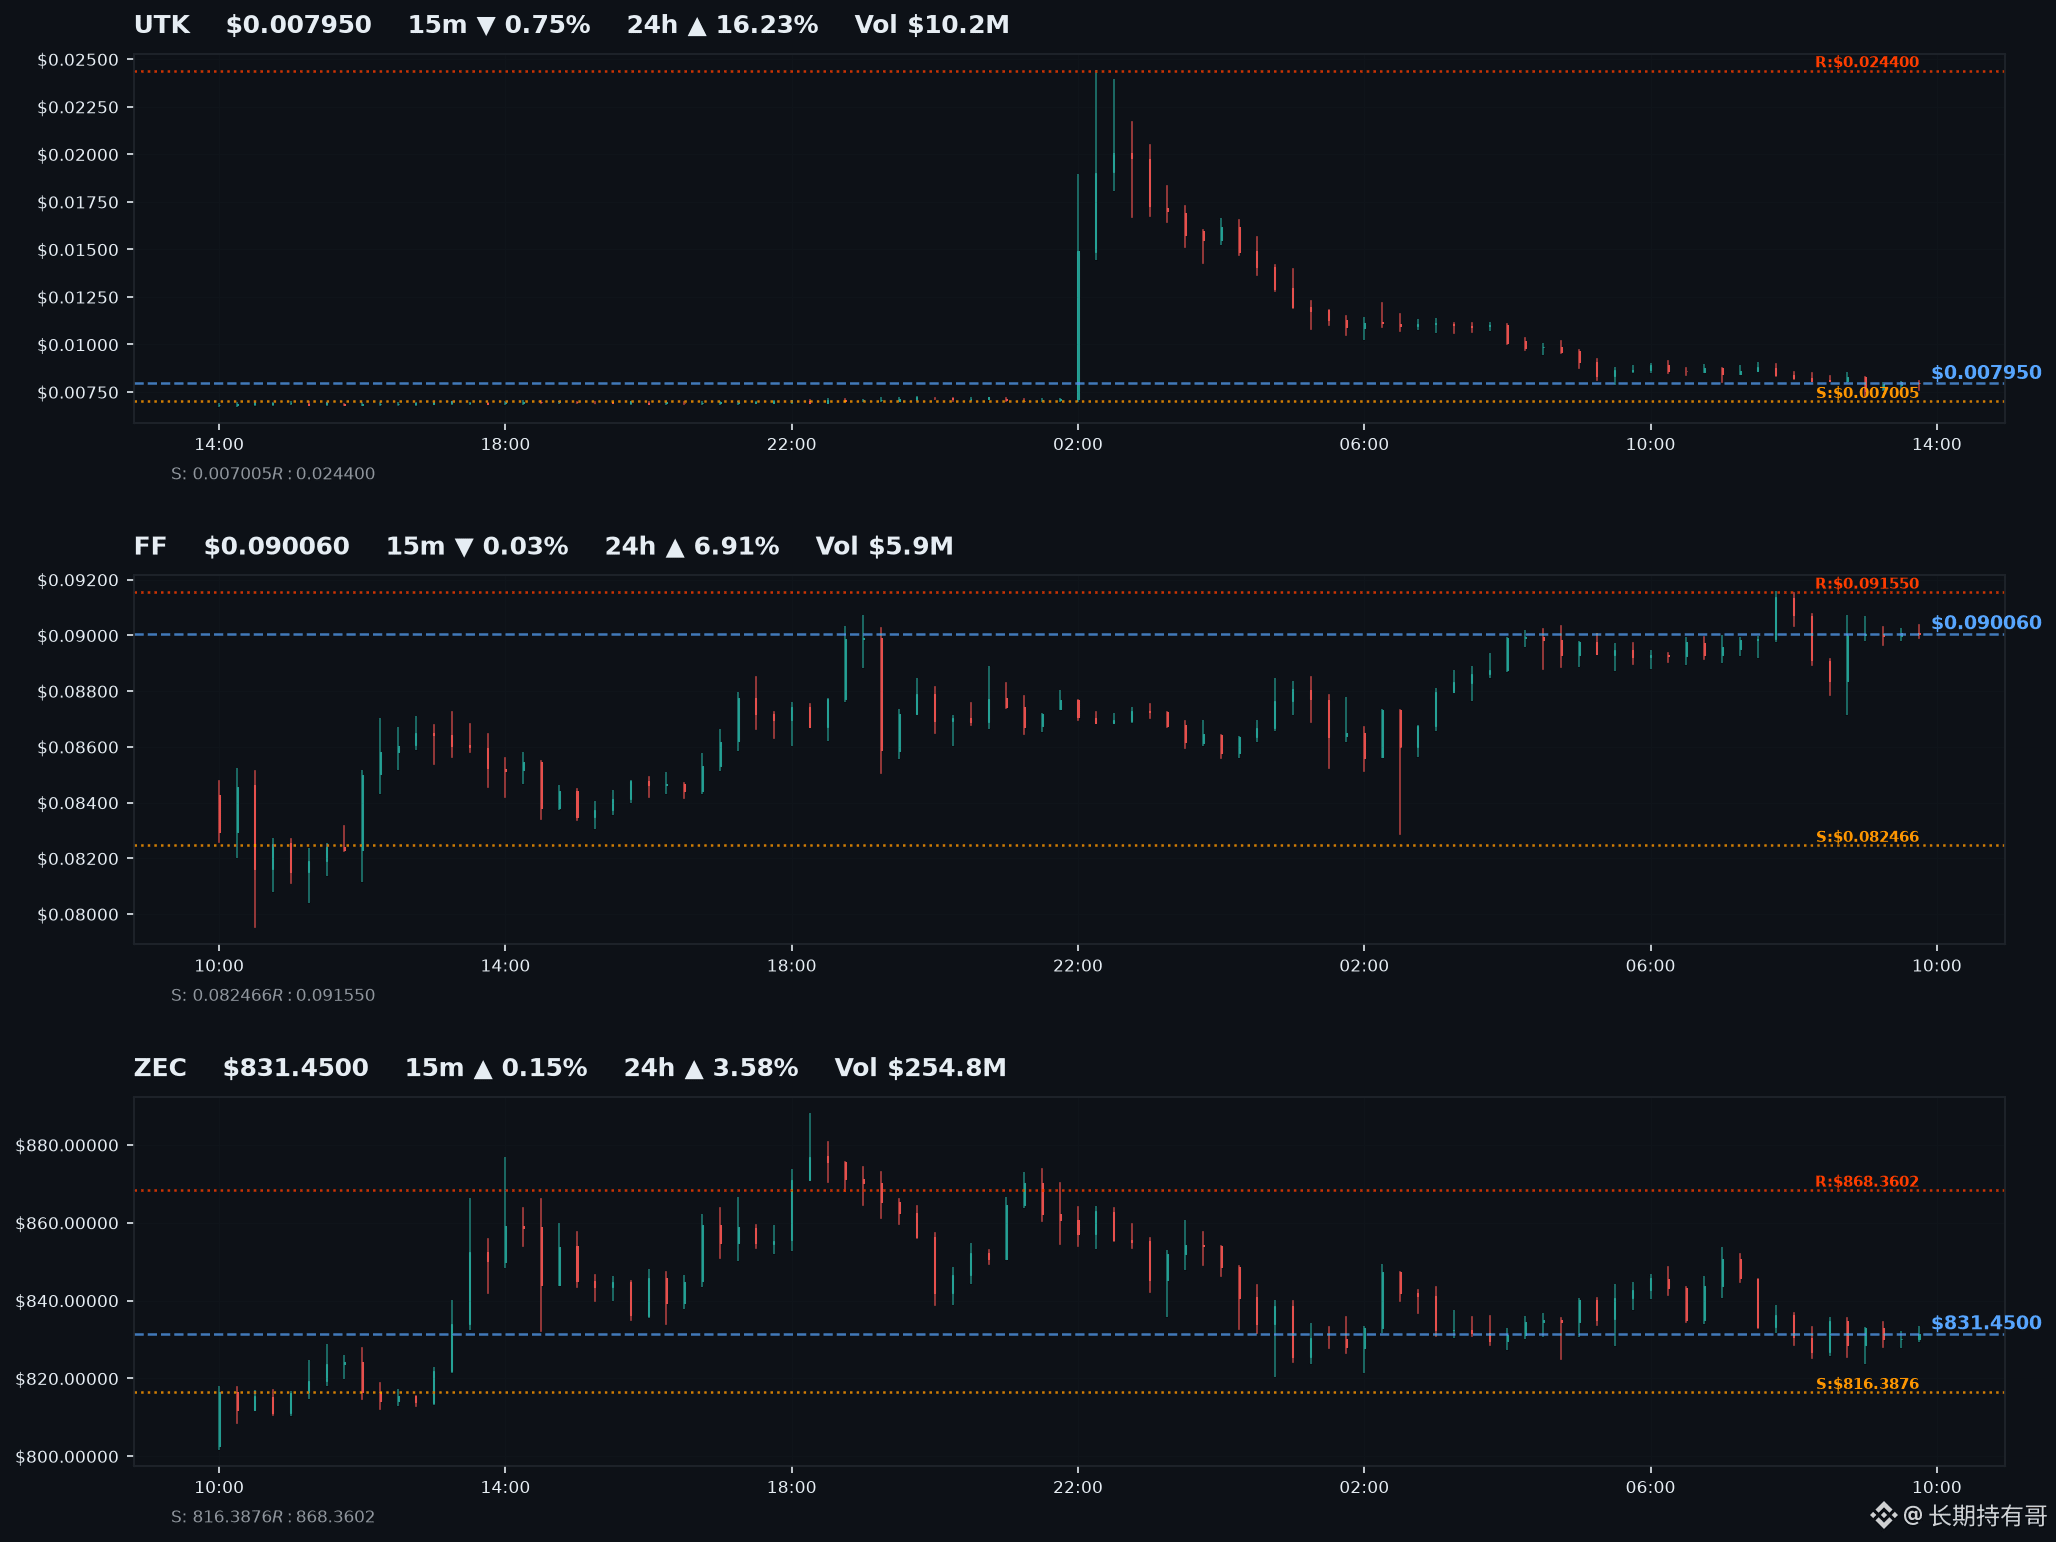The image size is (2056, 1542).
Task: Select the ZEC header price $831.4500
Action: pyautogui.click(x=296, y=1069)
